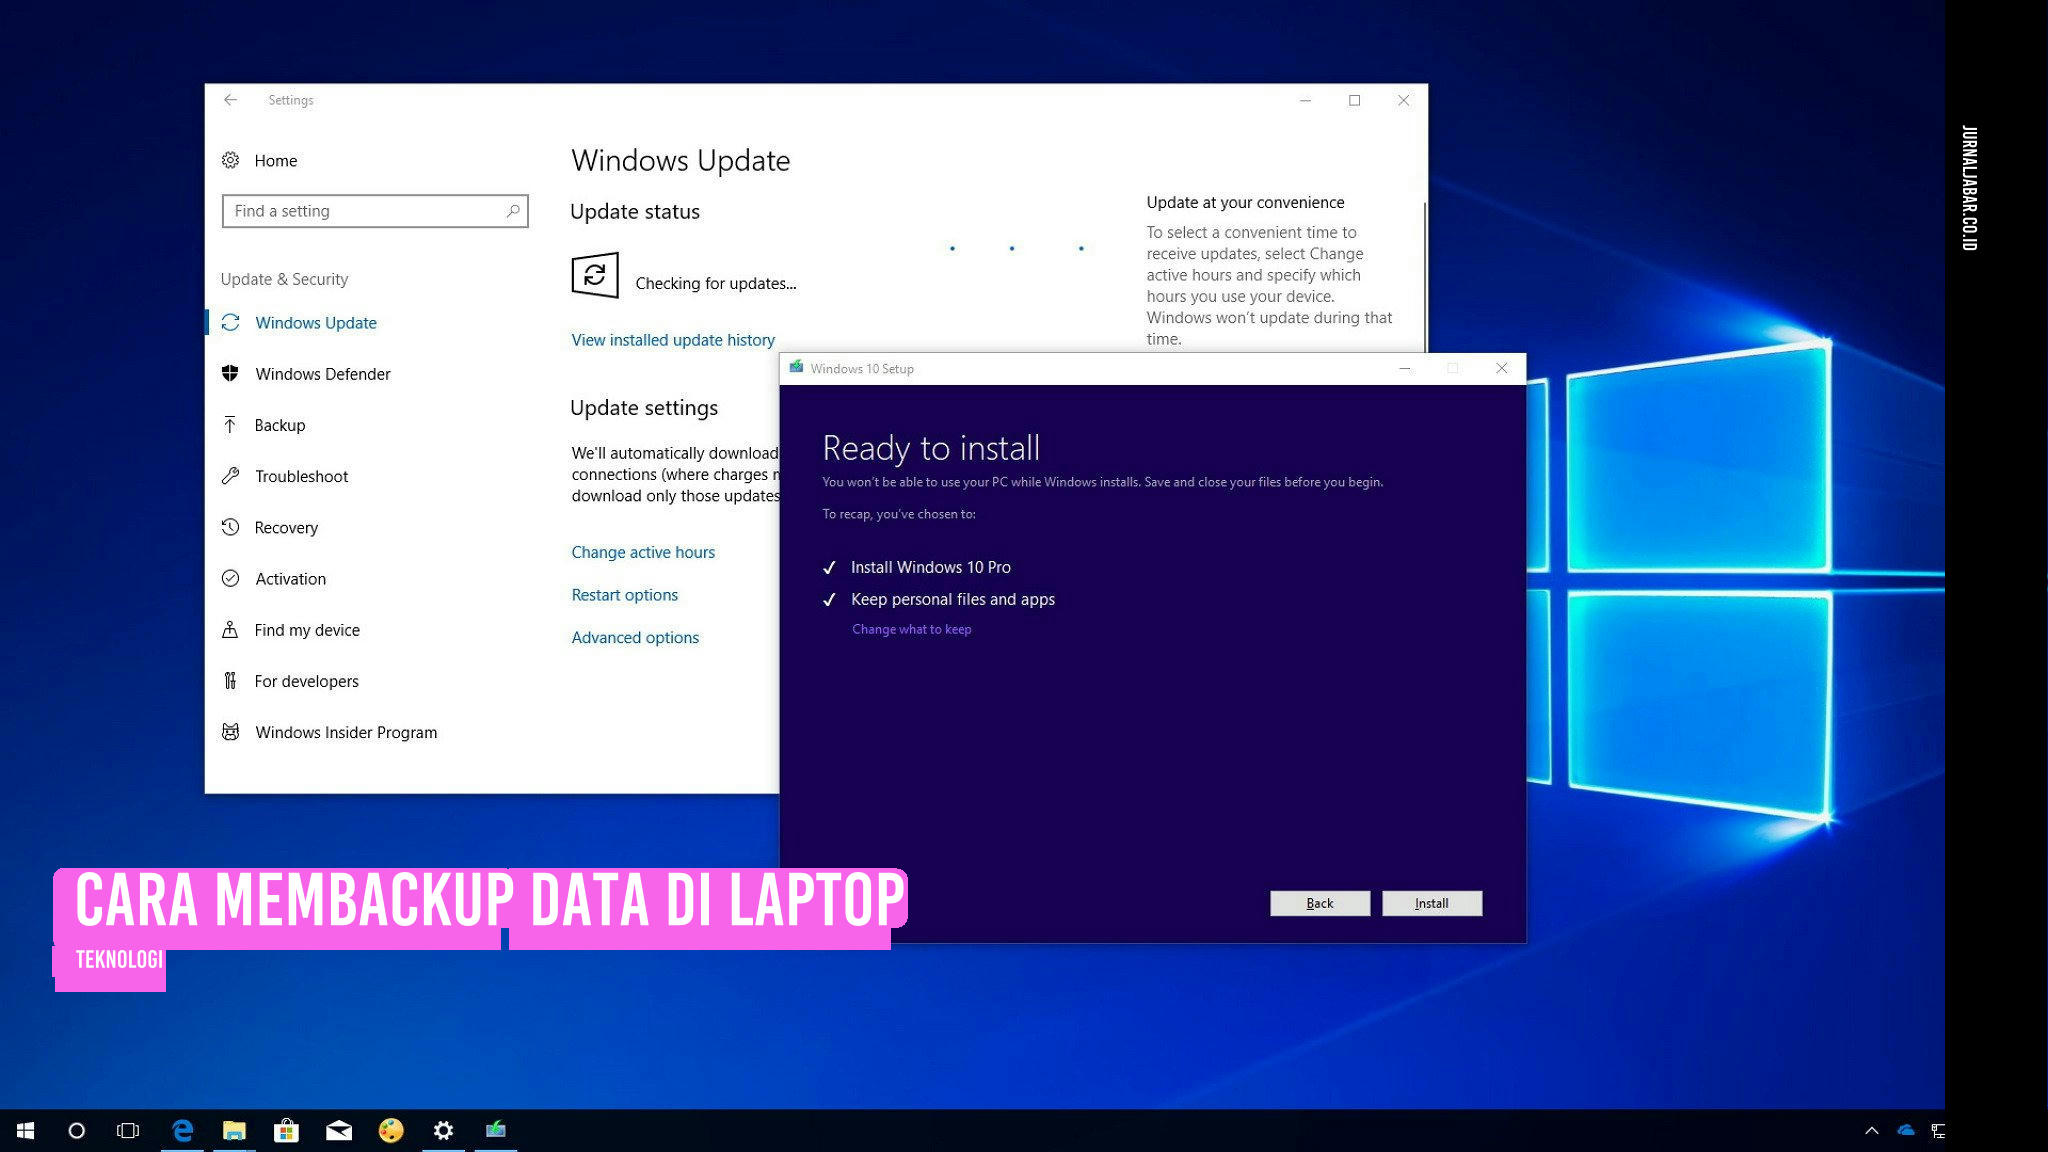Open Cortana search circle on taskbar
Image resolution: width=2048 pixels, height=1152 pixels.
coord(77,1130)
